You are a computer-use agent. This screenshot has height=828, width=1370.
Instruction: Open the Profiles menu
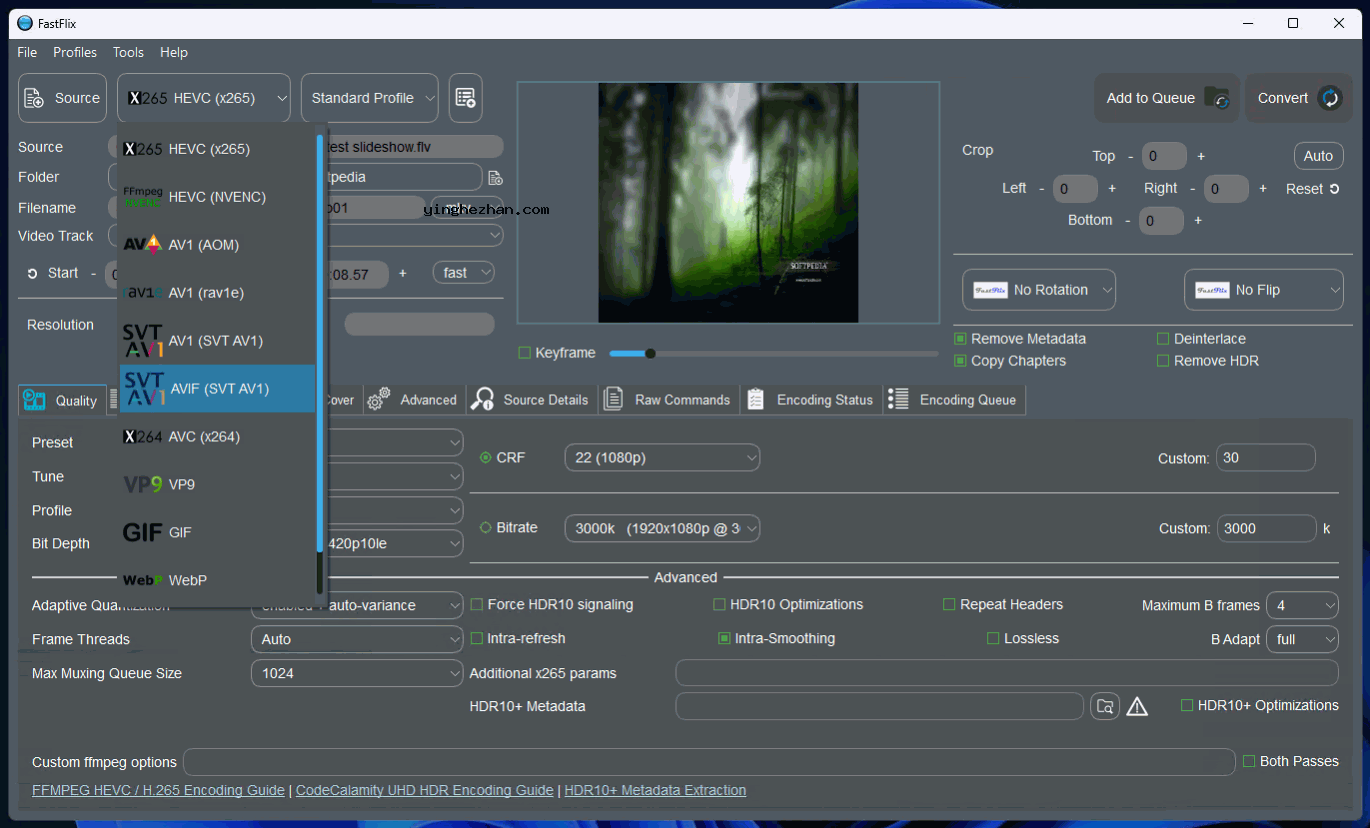coord(75,52)
